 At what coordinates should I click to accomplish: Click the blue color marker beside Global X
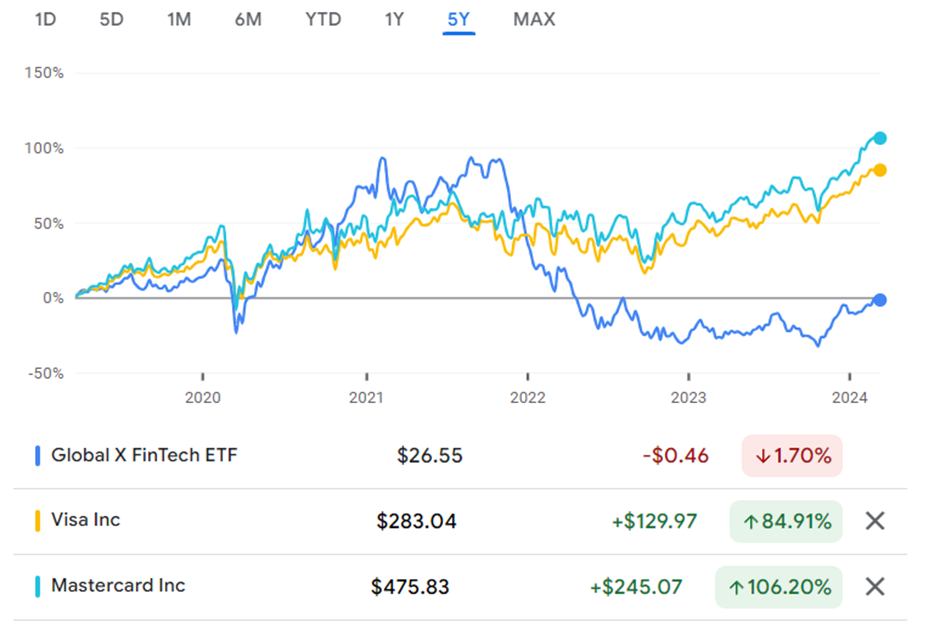[38, 456]
